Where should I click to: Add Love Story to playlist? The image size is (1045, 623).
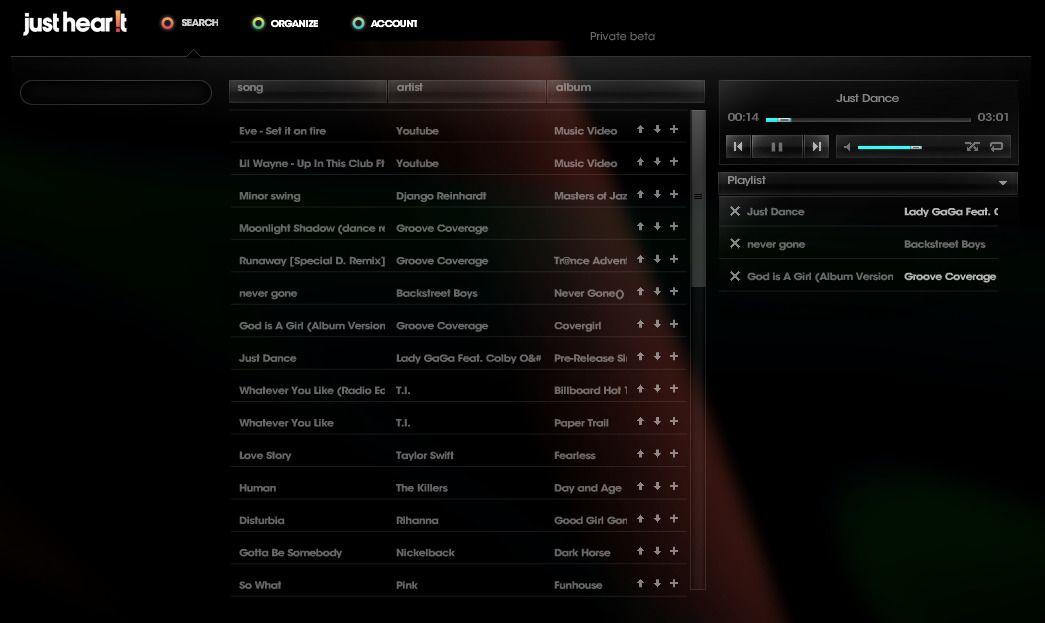coord(674,454)
